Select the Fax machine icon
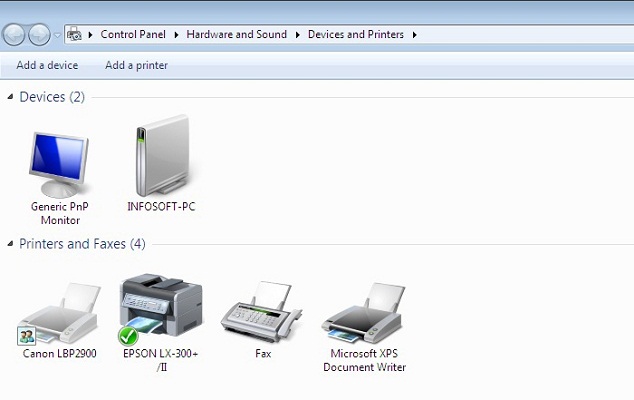Image resolution: width=634 pixels, height=400 pixels. coord(261,311)
